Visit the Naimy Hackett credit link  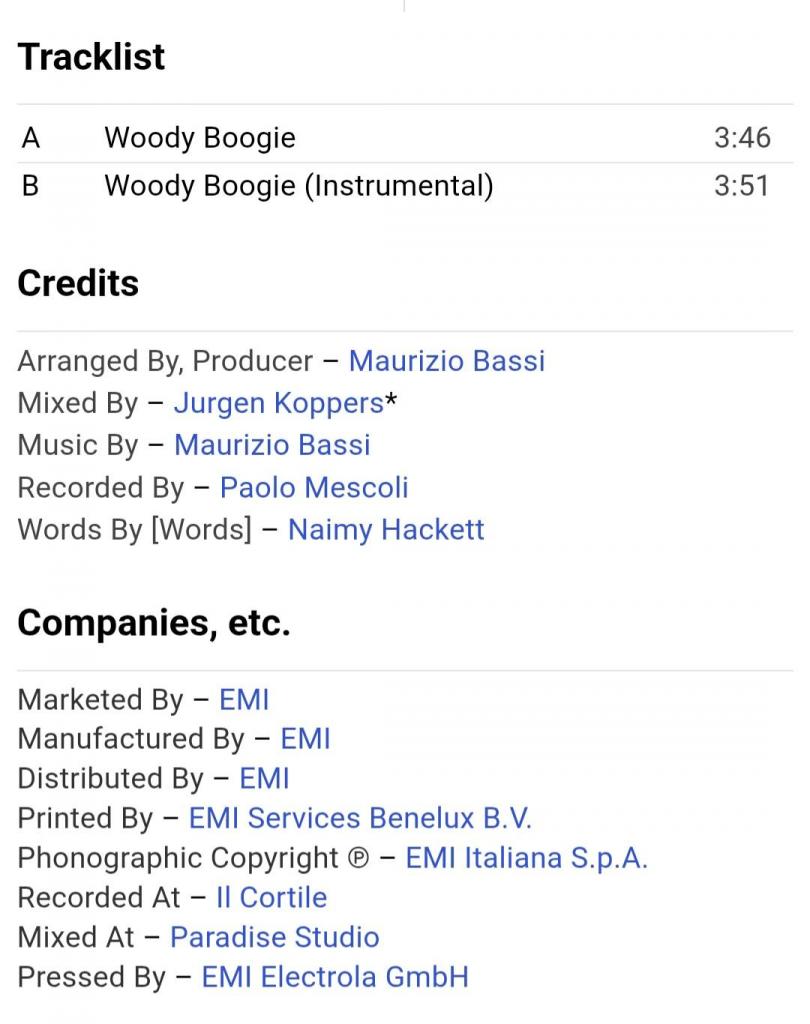point(386,529)
